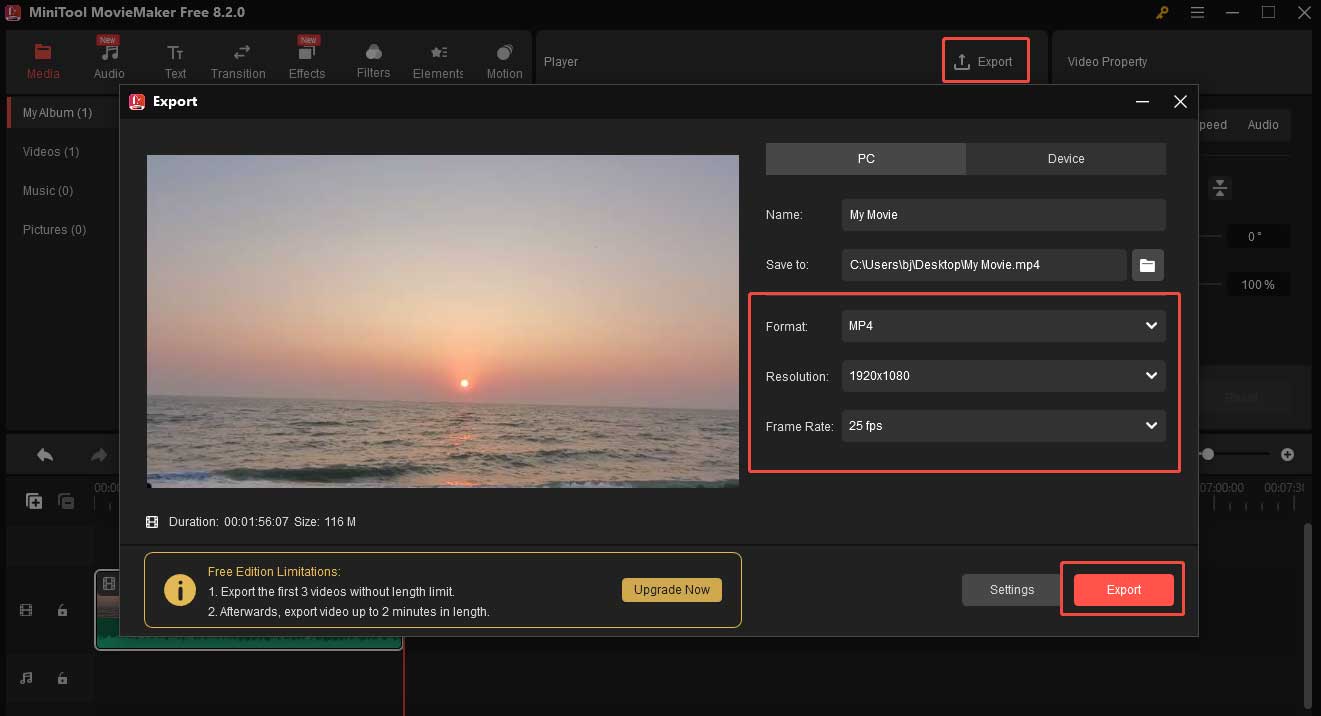Click the 100 % scale value field

click(x=1258, y=285)
